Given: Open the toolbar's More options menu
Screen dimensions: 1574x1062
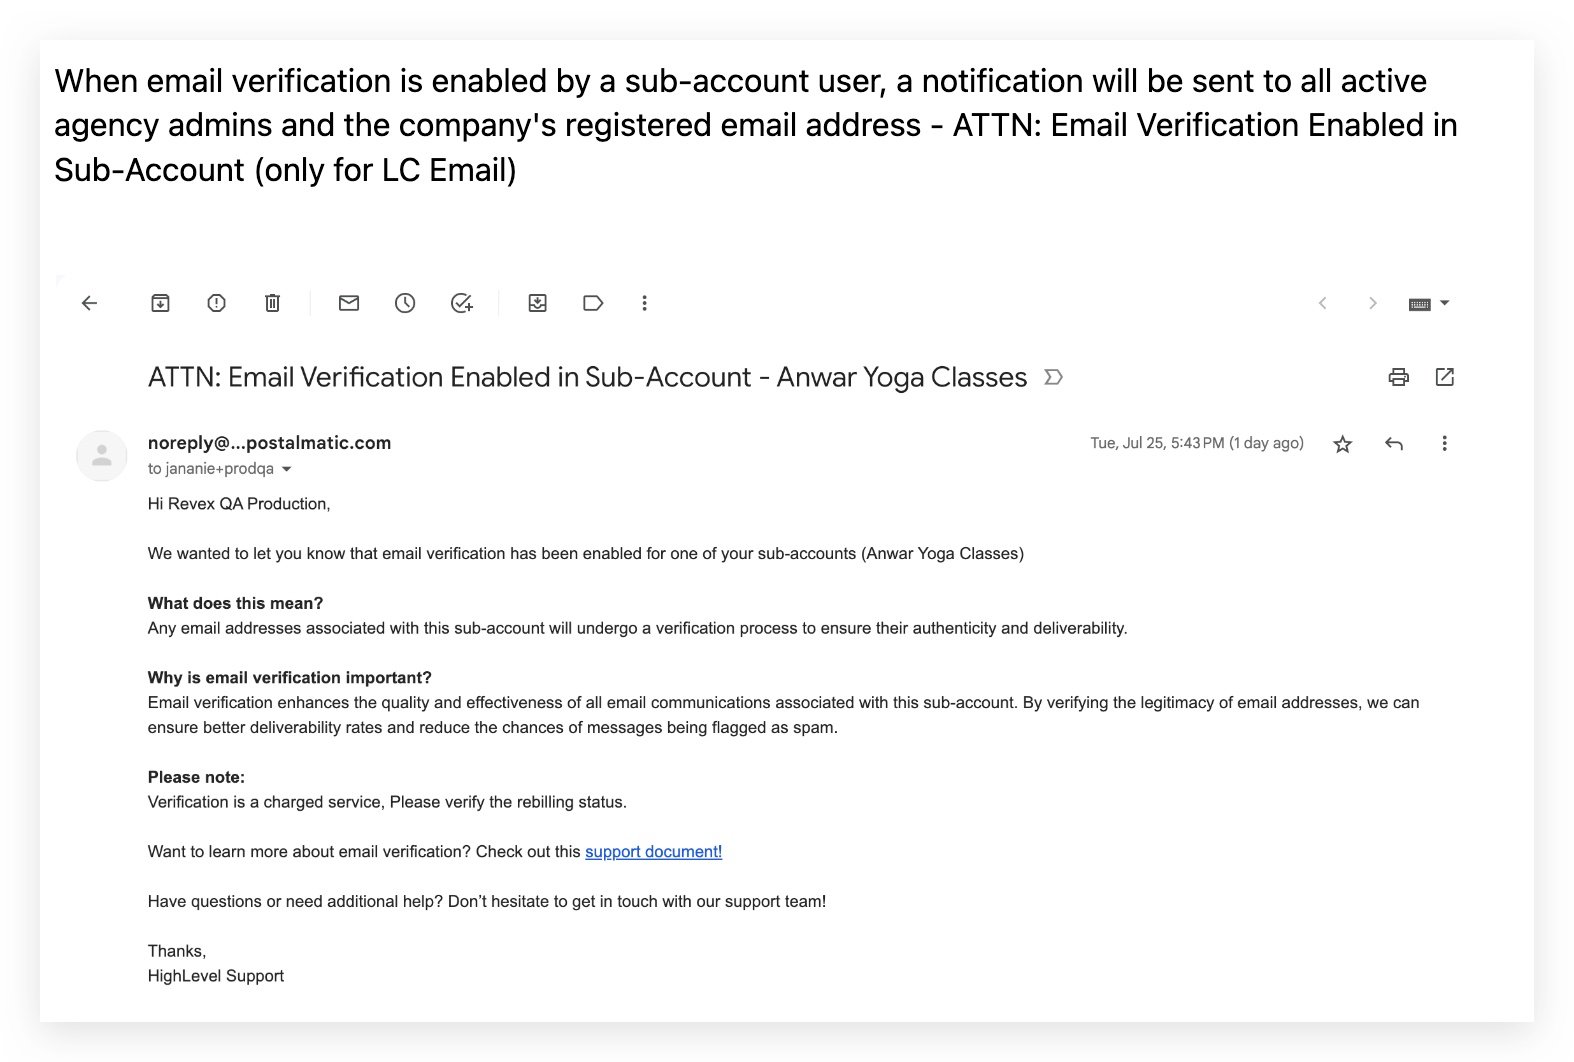Looking at the screenshot, I should coord(645,303).
